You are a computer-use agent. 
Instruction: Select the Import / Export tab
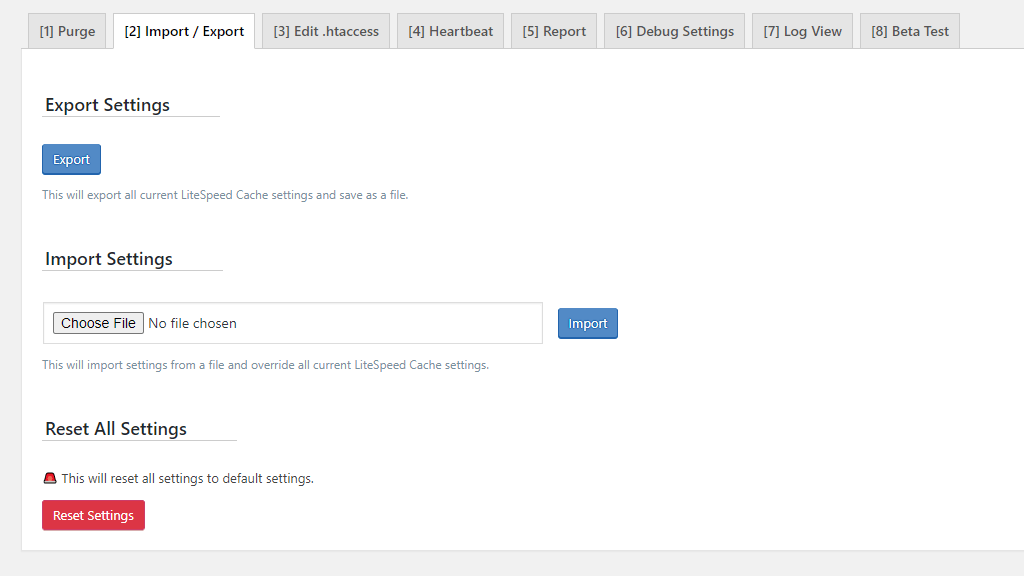pos(184,31)
